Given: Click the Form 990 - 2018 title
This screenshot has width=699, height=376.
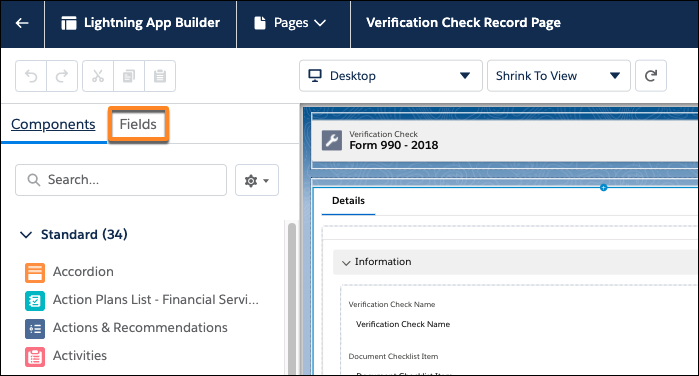Looking at the screenshot, I should coord(394,145).
